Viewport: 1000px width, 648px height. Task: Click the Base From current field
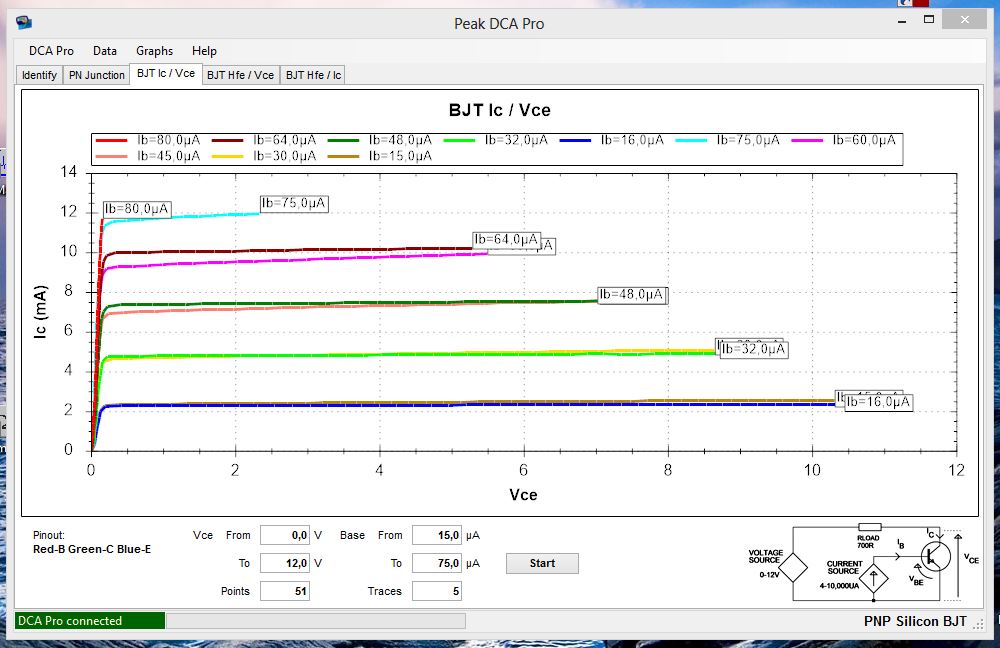(x=437, y=535)
